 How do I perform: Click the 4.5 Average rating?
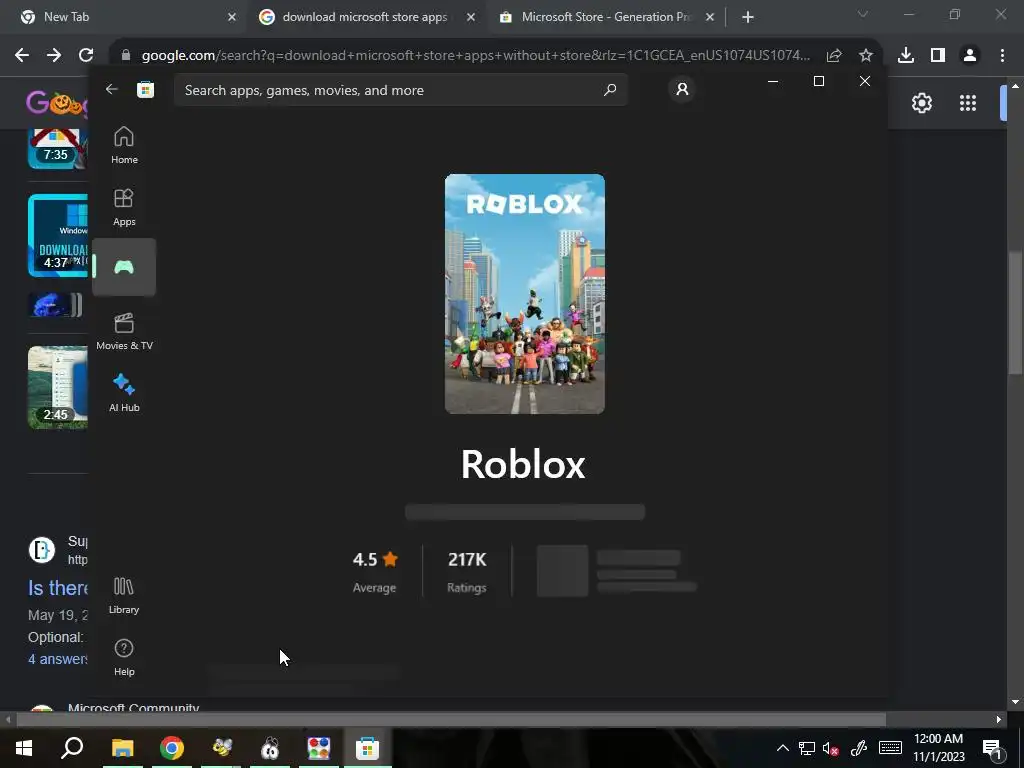(x=375, y=572)
